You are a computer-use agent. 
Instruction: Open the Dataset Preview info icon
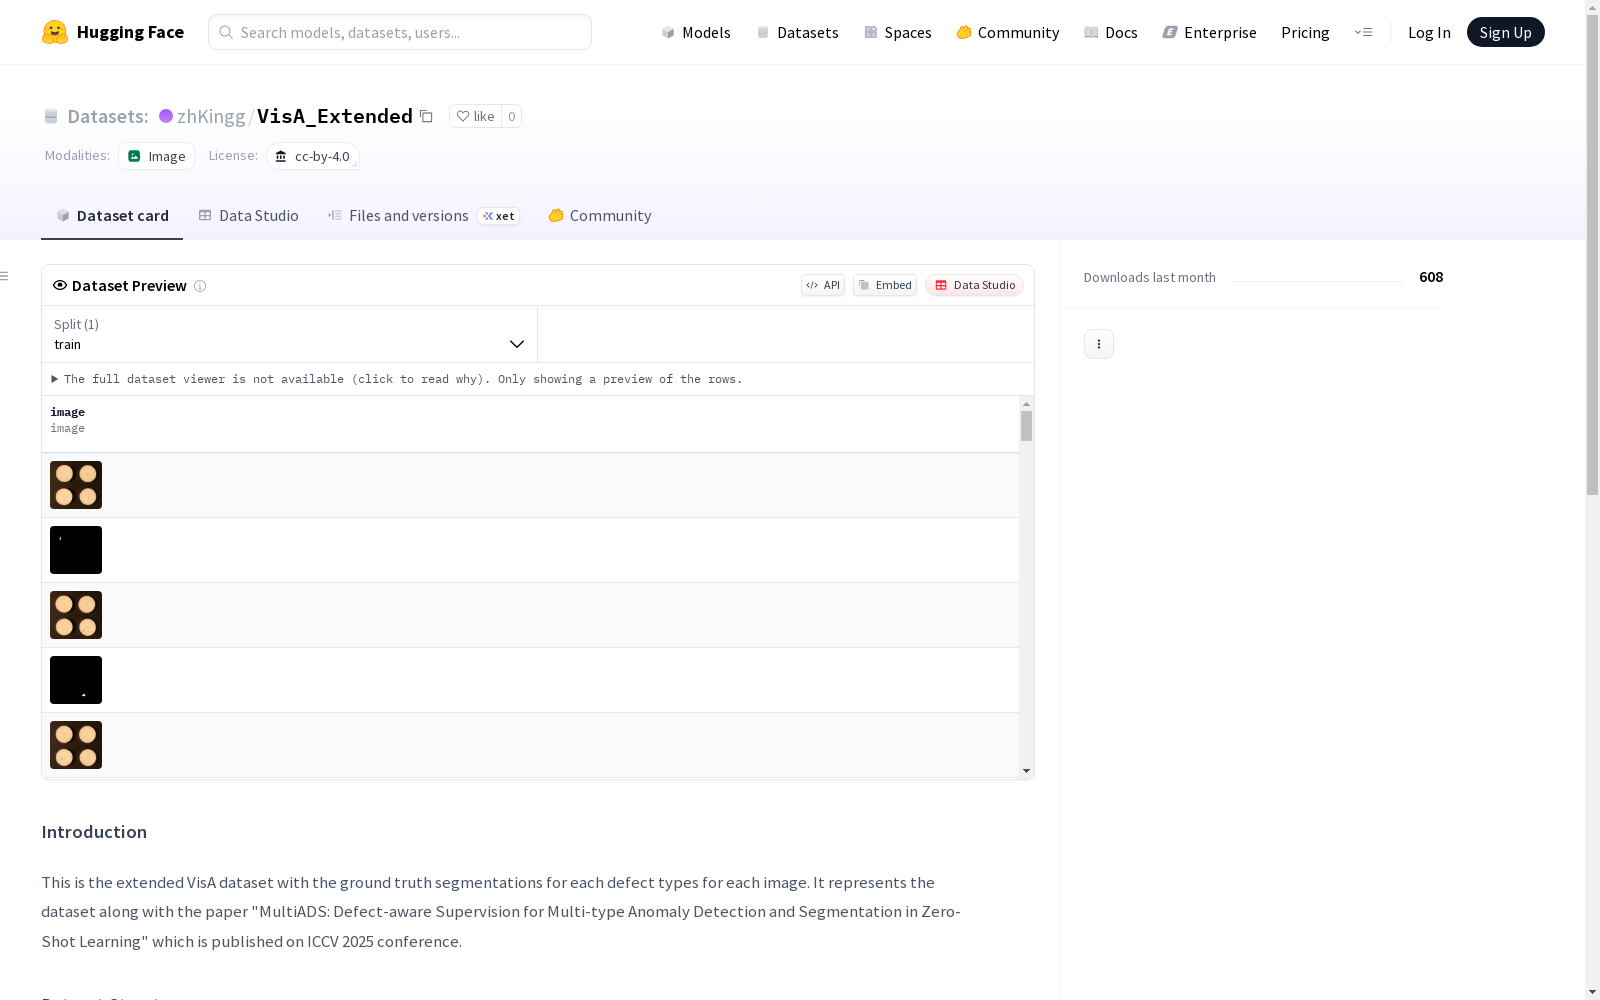click(200, 286)
